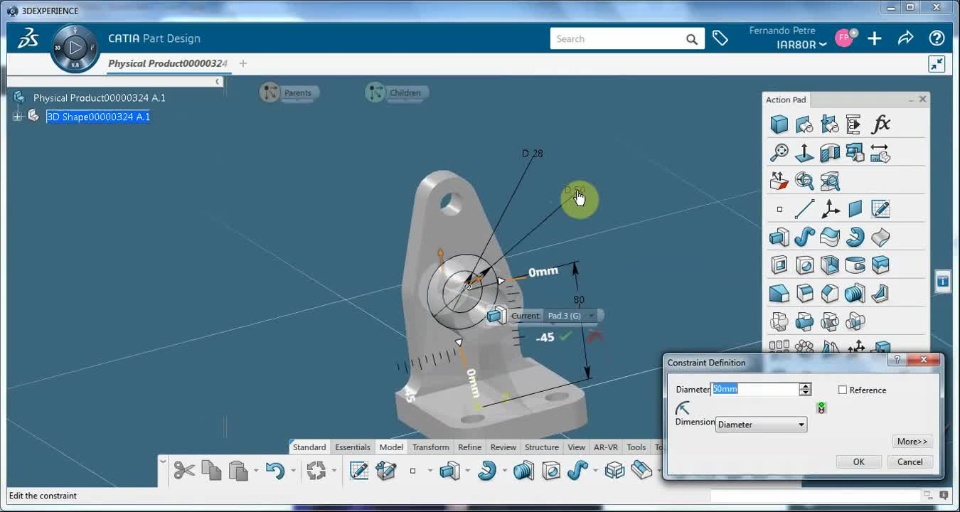Select the Stiffener tool in Action Pad
Image resolution: width=960 pixels, height=512 pixels.
point(880,293)
